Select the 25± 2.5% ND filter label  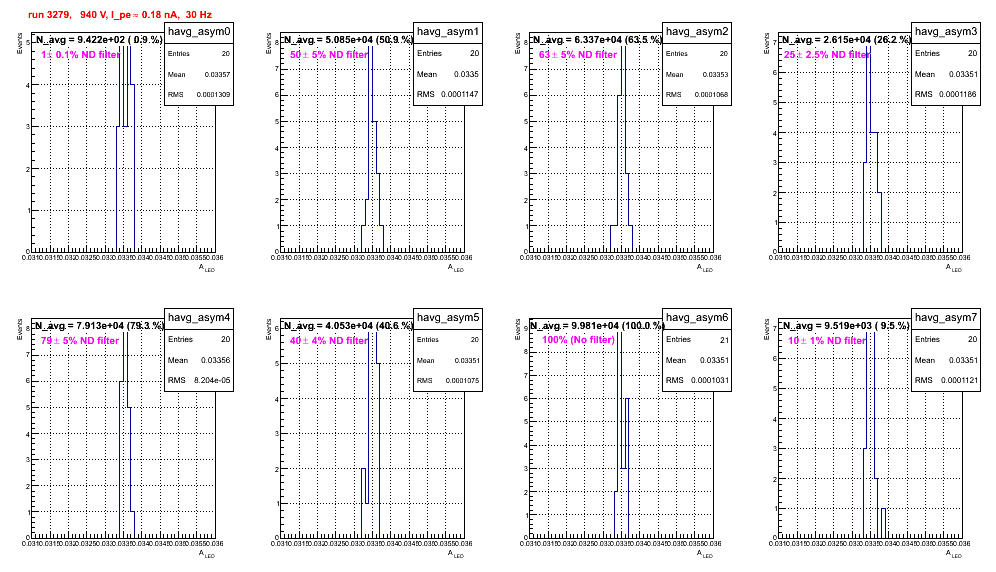(827, 55)
